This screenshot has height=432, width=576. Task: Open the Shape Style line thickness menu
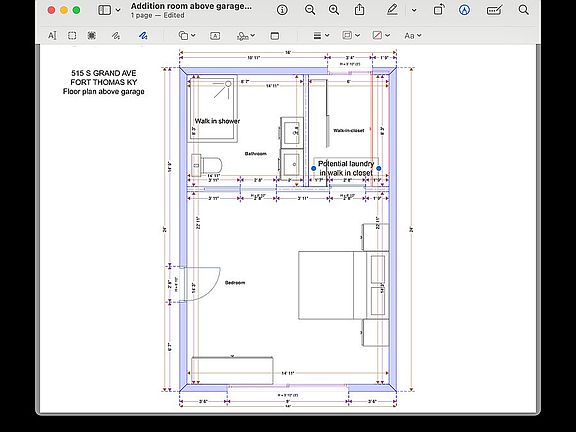(x=321, y=36)
